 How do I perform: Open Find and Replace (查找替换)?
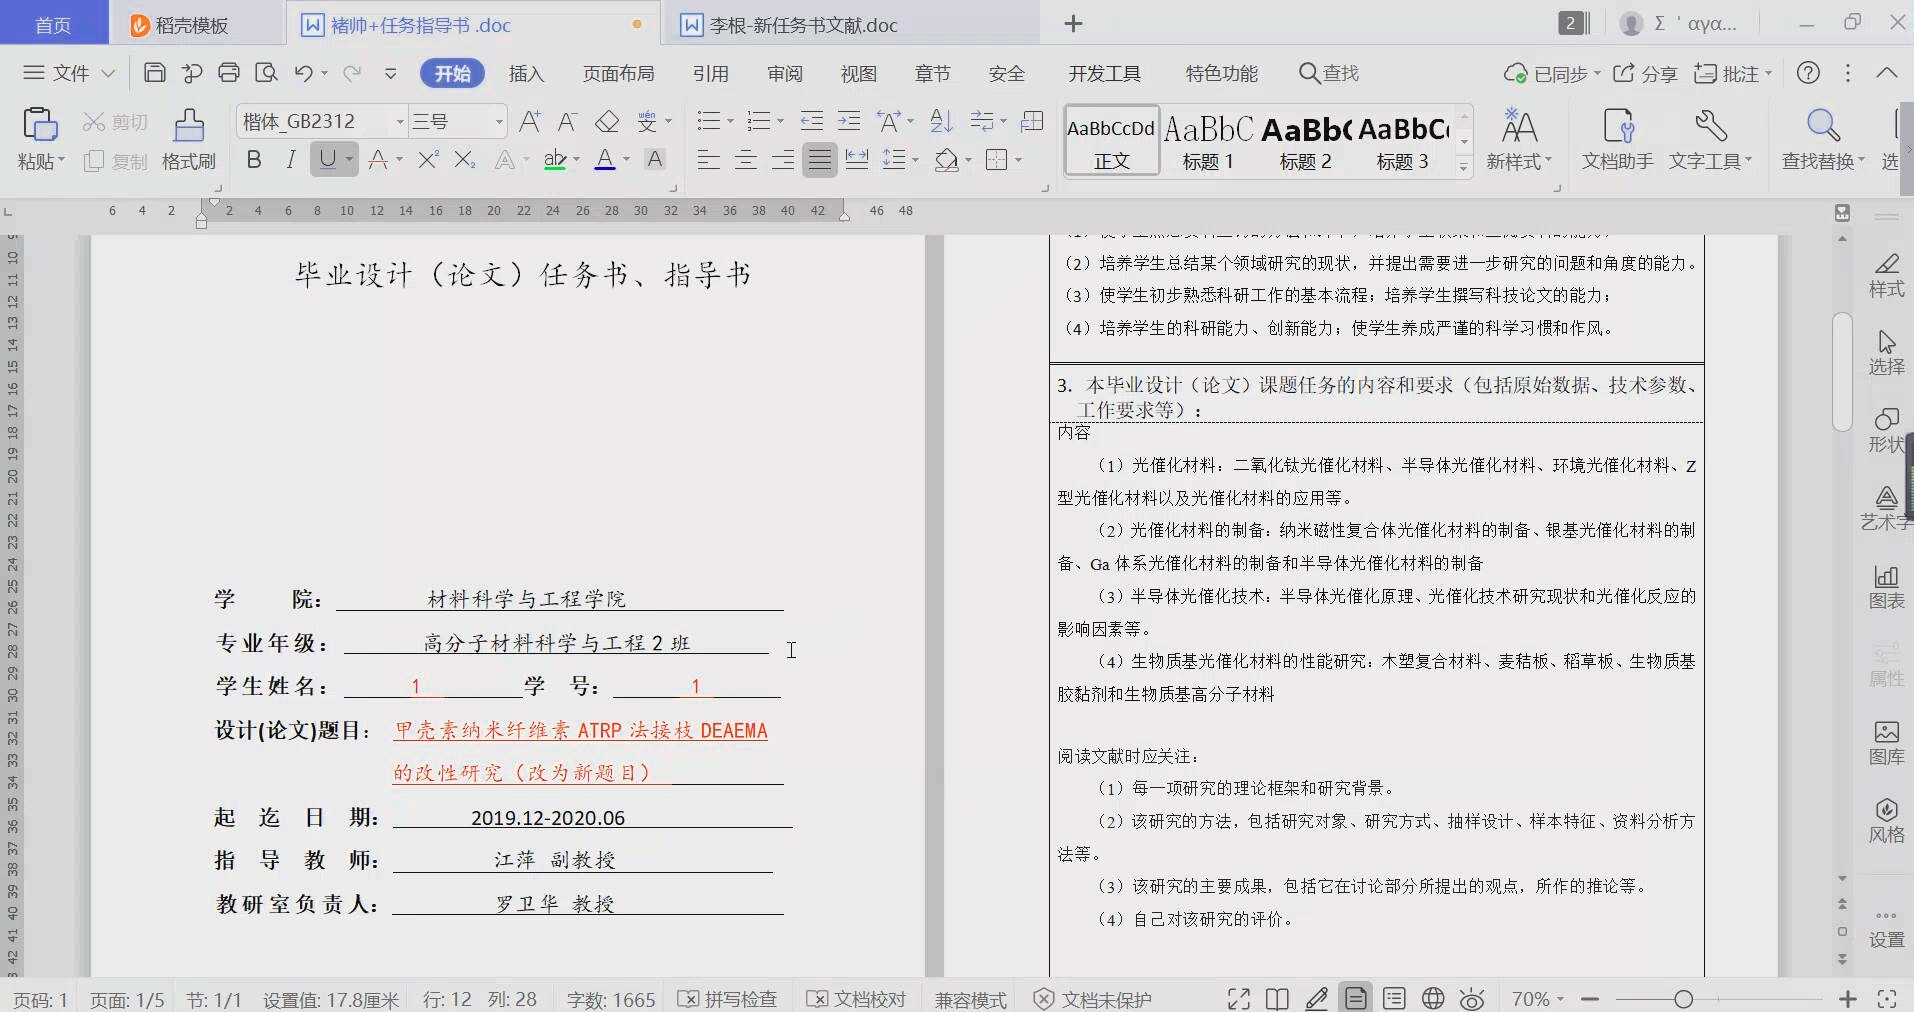pos(1822,139)
